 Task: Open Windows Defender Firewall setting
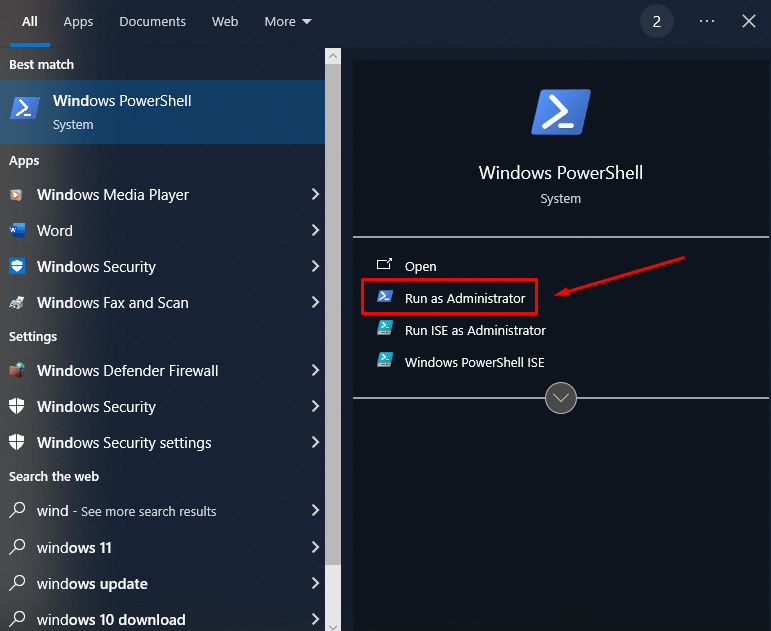coord(162,370)
